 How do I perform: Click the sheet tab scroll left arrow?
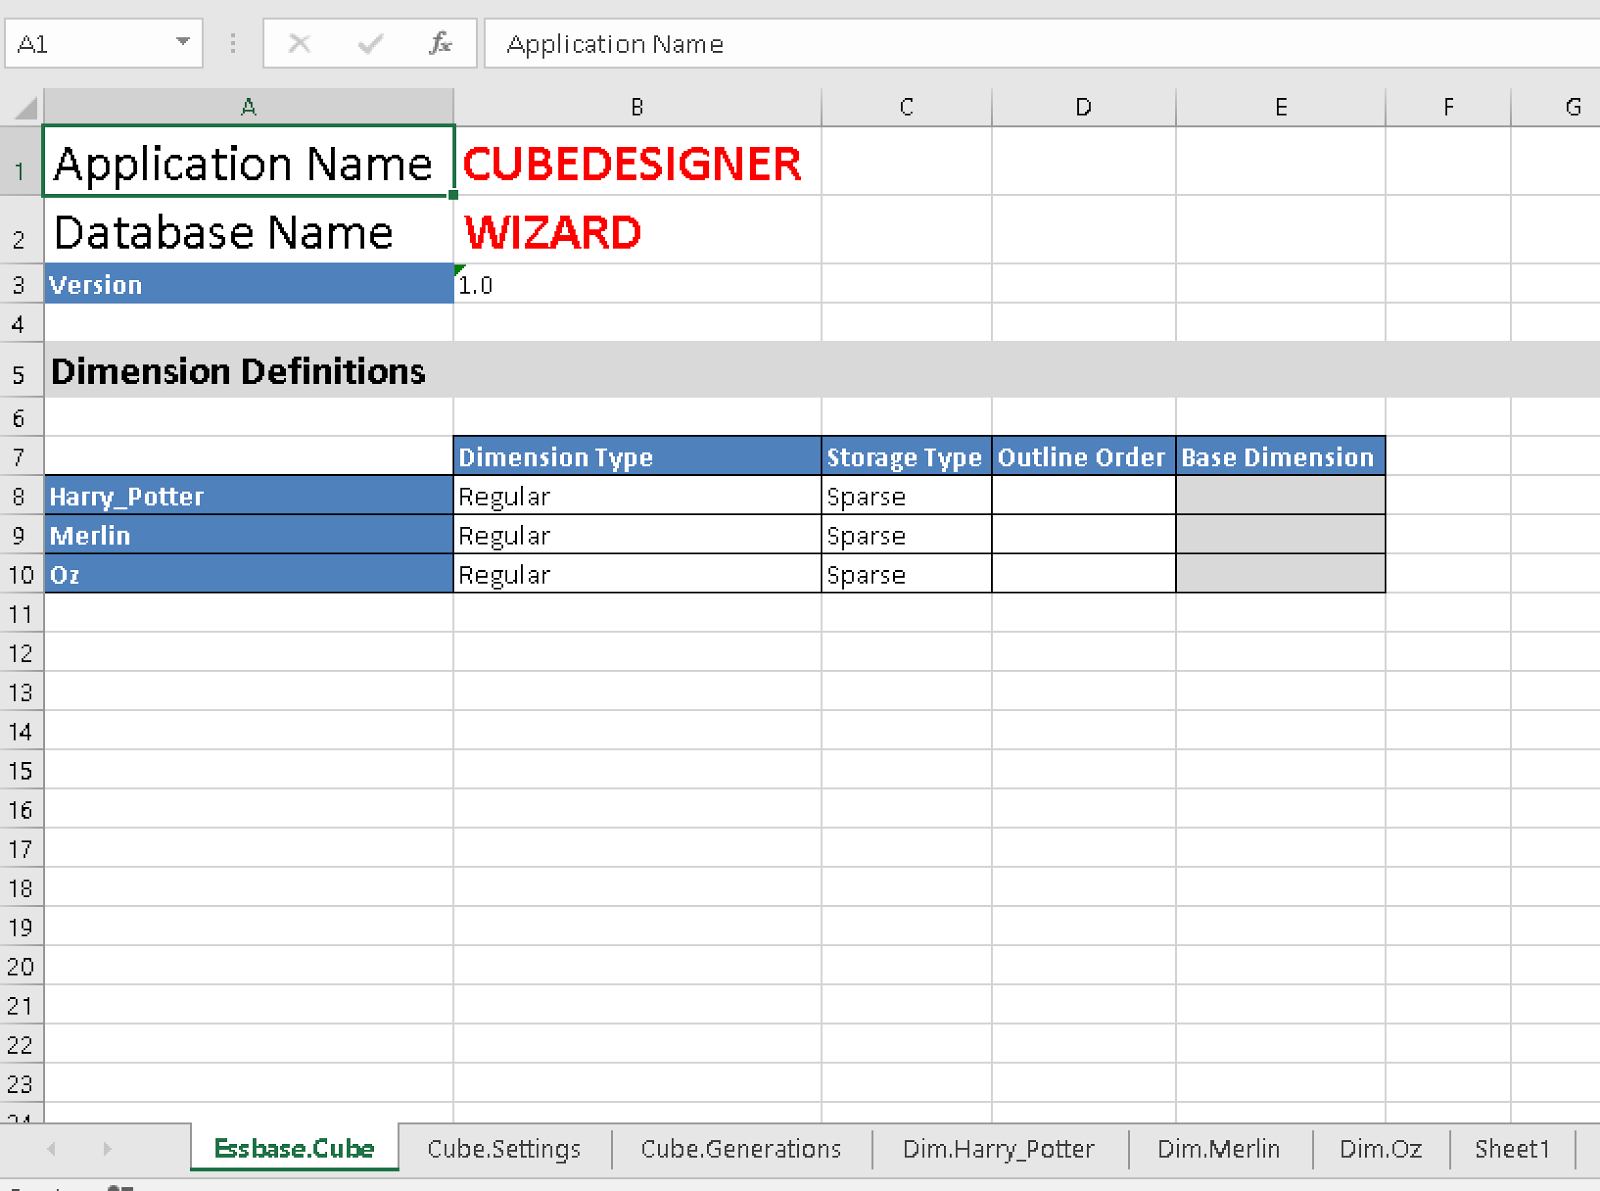click(x=51, y=1149)
